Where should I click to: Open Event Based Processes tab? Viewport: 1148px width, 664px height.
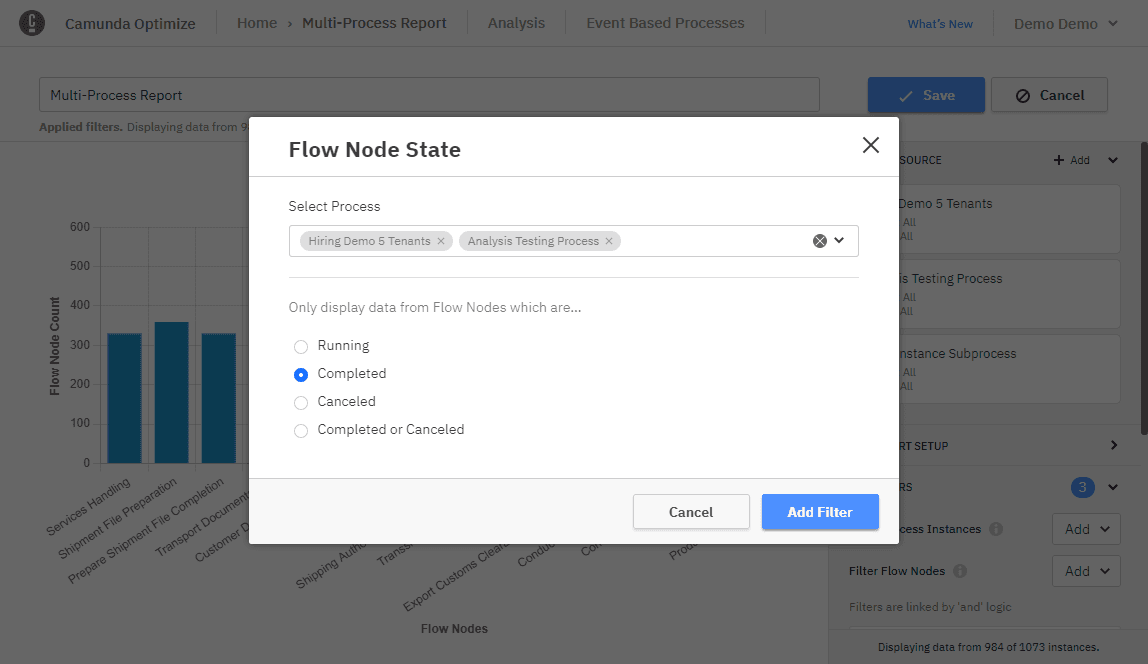665,23
